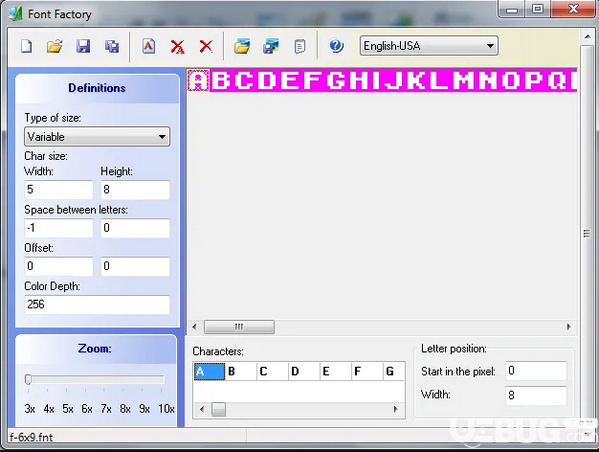Screen dimensions: 599x452
Task: Click the Zoom slider handle
Action: point(28,379)
